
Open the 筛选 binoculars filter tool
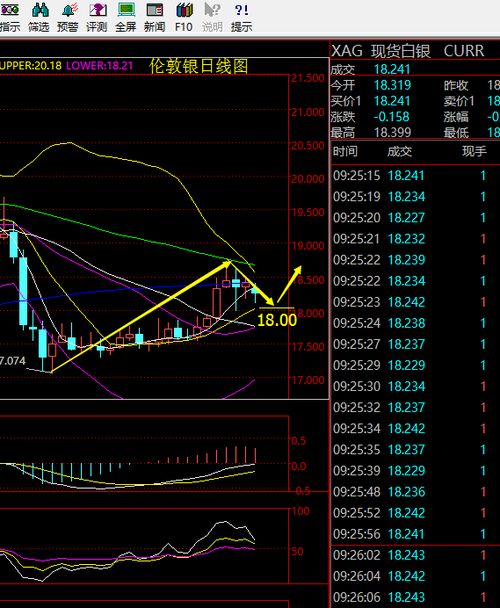39,17
